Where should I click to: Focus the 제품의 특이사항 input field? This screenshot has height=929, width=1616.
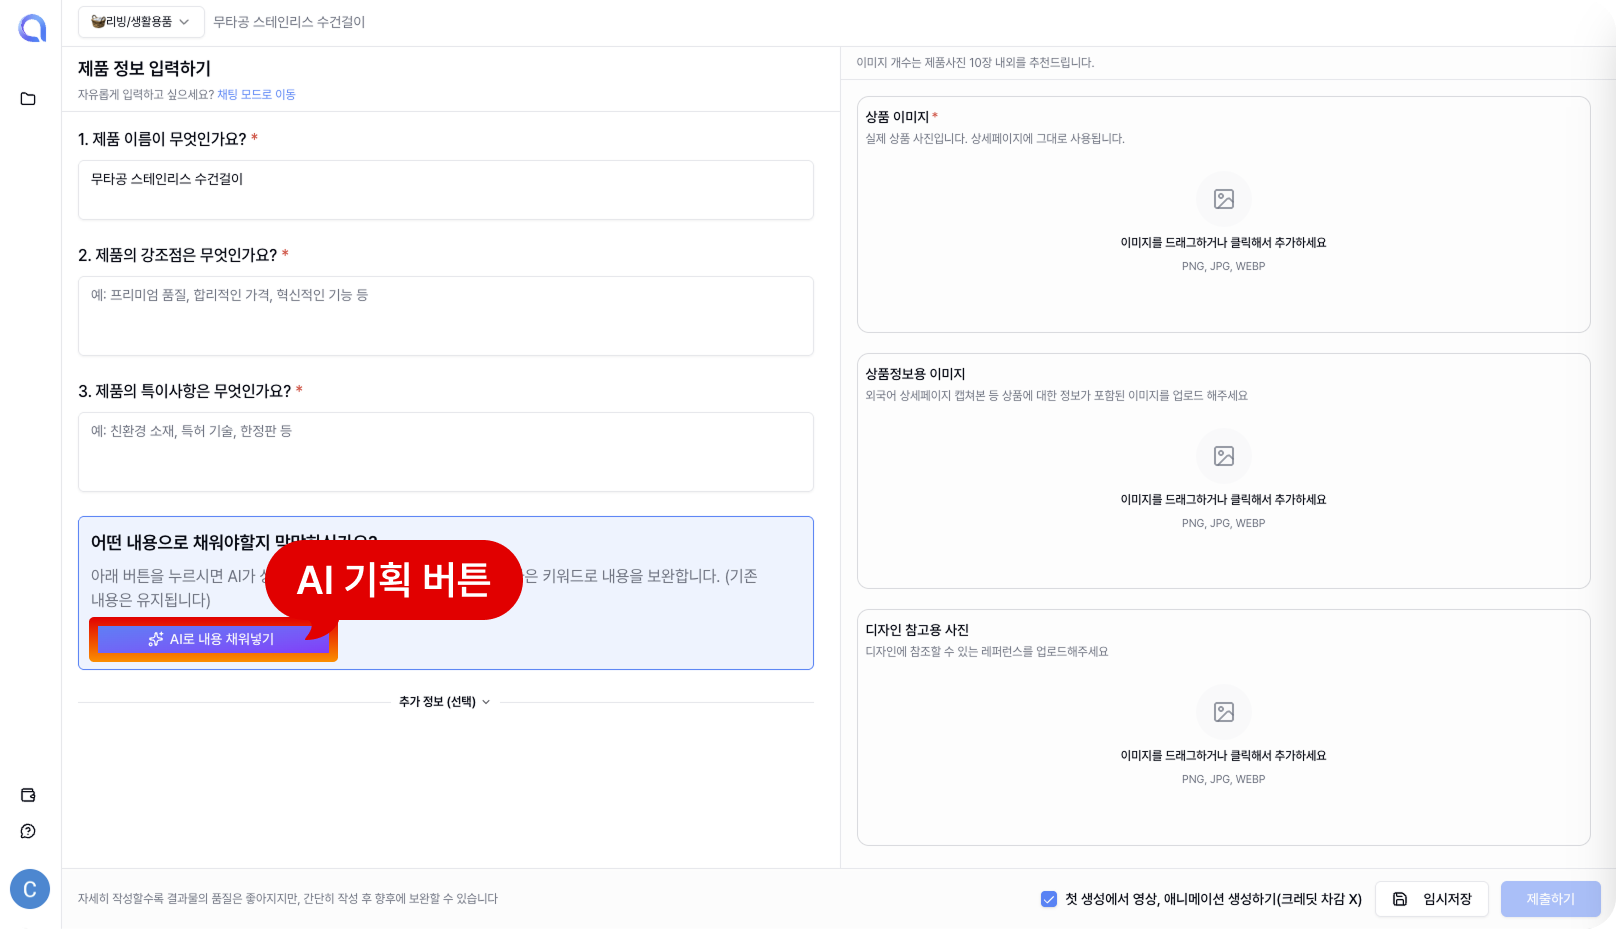(446, 452)
